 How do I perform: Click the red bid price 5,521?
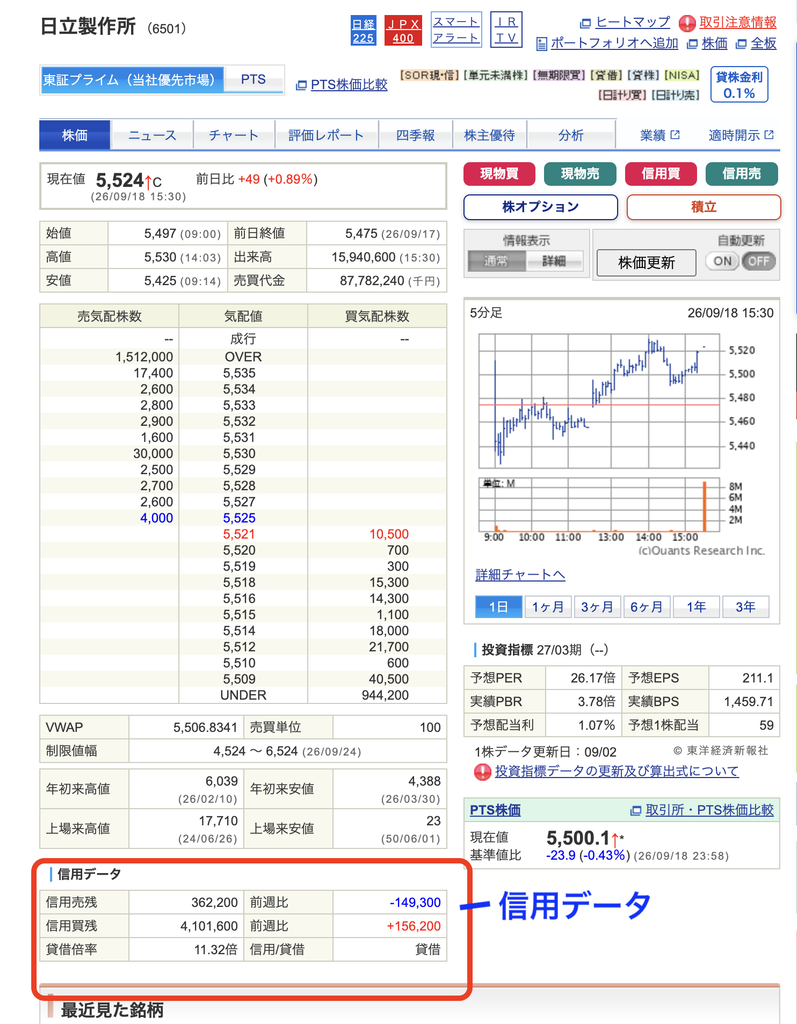[x=239, y=534]
